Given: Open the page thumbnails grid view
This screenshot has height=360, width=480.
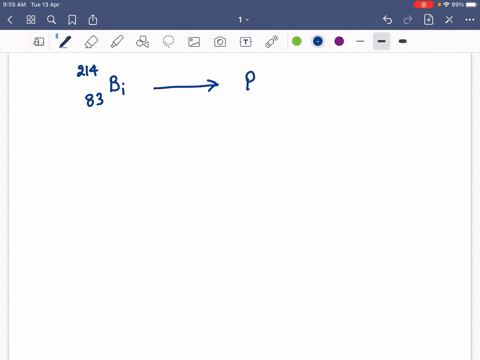Looking at the screenshot, I should 31,20.
